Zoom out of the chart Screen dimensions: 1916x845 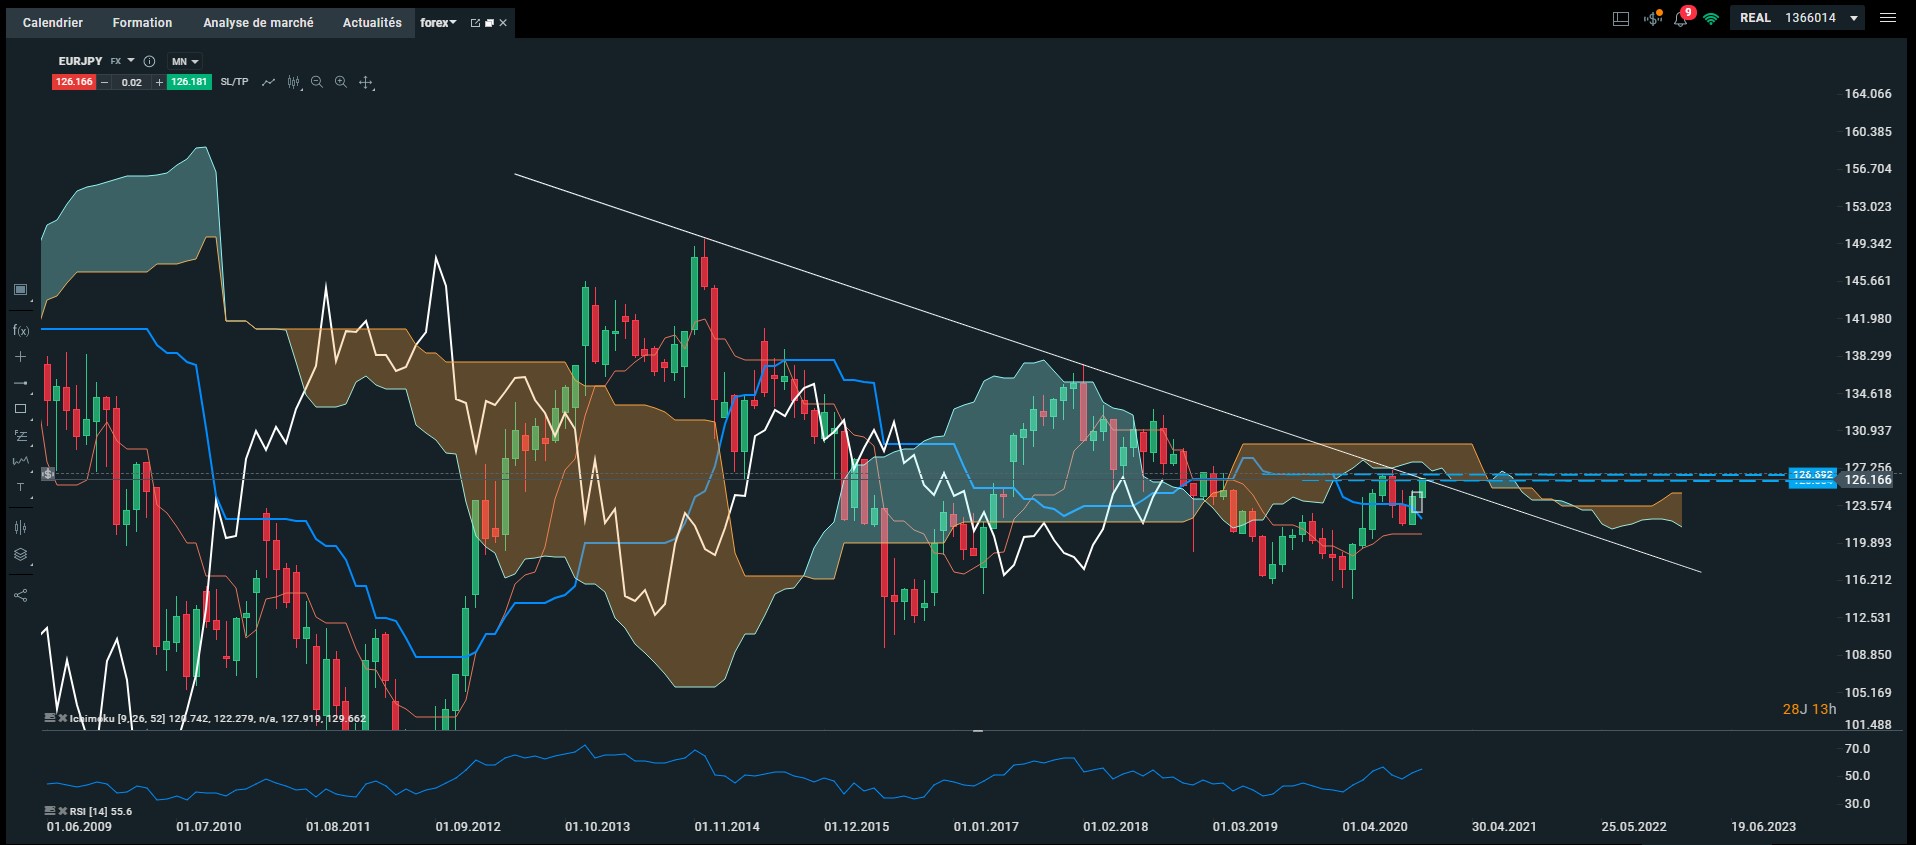point(317,82)
